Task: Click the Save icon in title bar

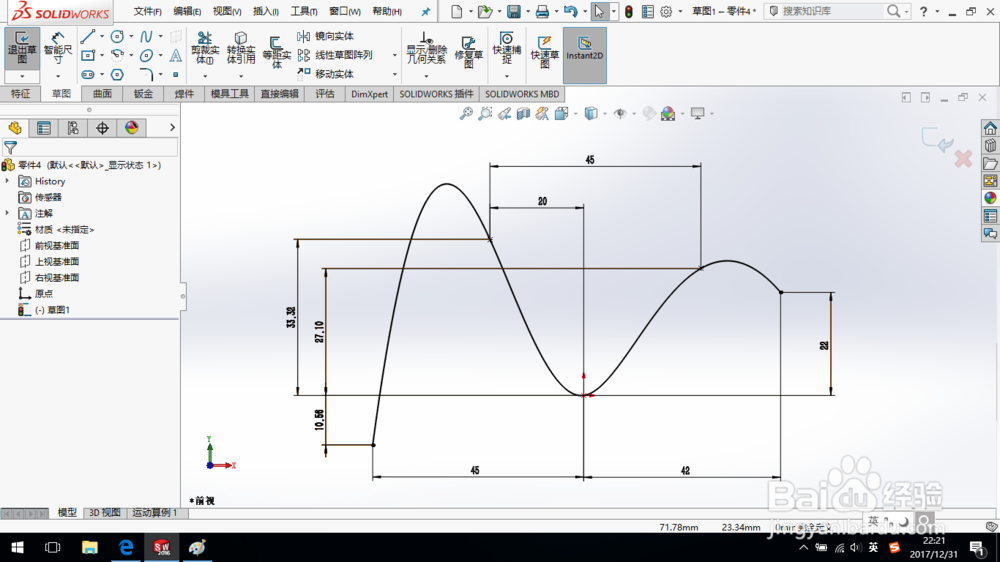Action: click(x=513, y=11)
